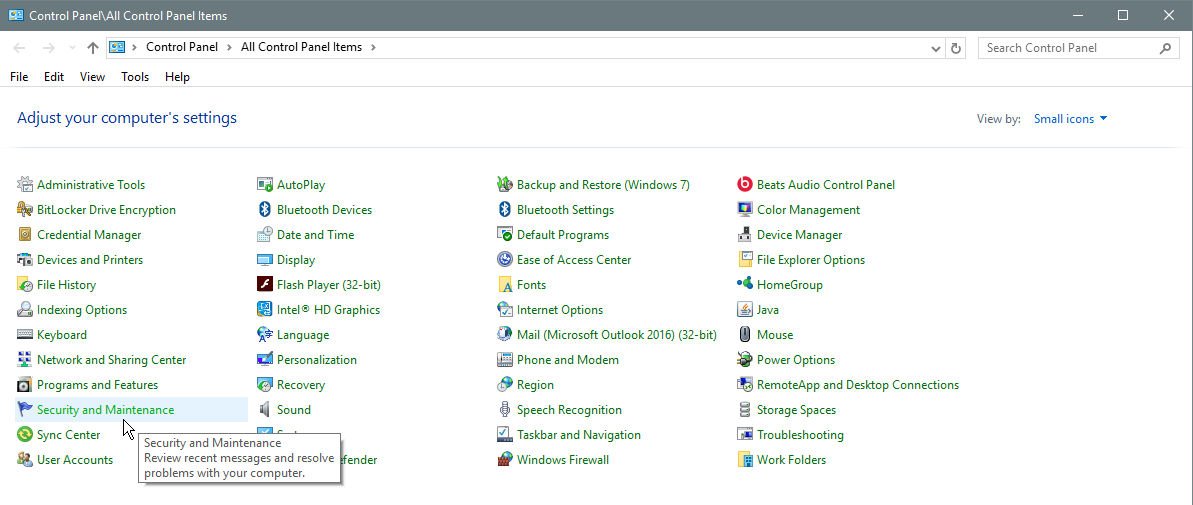Image resolution: width=1193 pixels, height=505 pixels.
Task: Open the recent locations dropdown arrow
Action: tap(72, 48)
